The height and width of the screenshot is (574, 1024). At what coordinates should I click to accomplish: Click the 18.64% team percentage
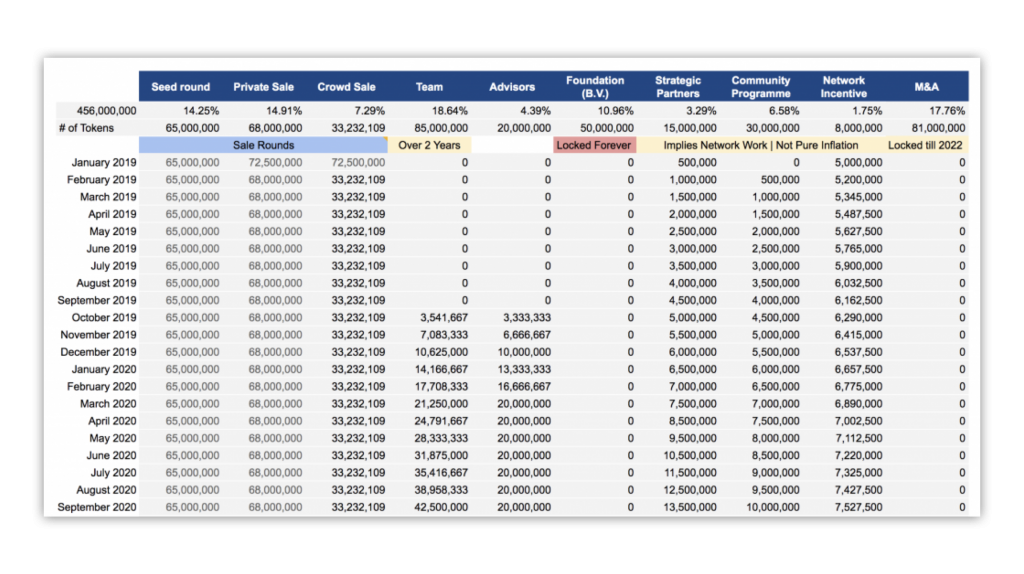(x=450, y=111)
